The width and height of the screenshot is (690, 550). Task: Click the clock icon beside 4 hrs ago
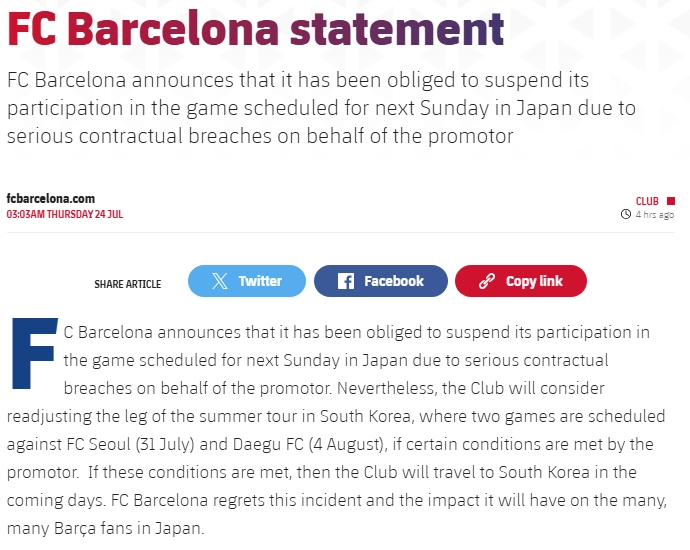point(625,214)
